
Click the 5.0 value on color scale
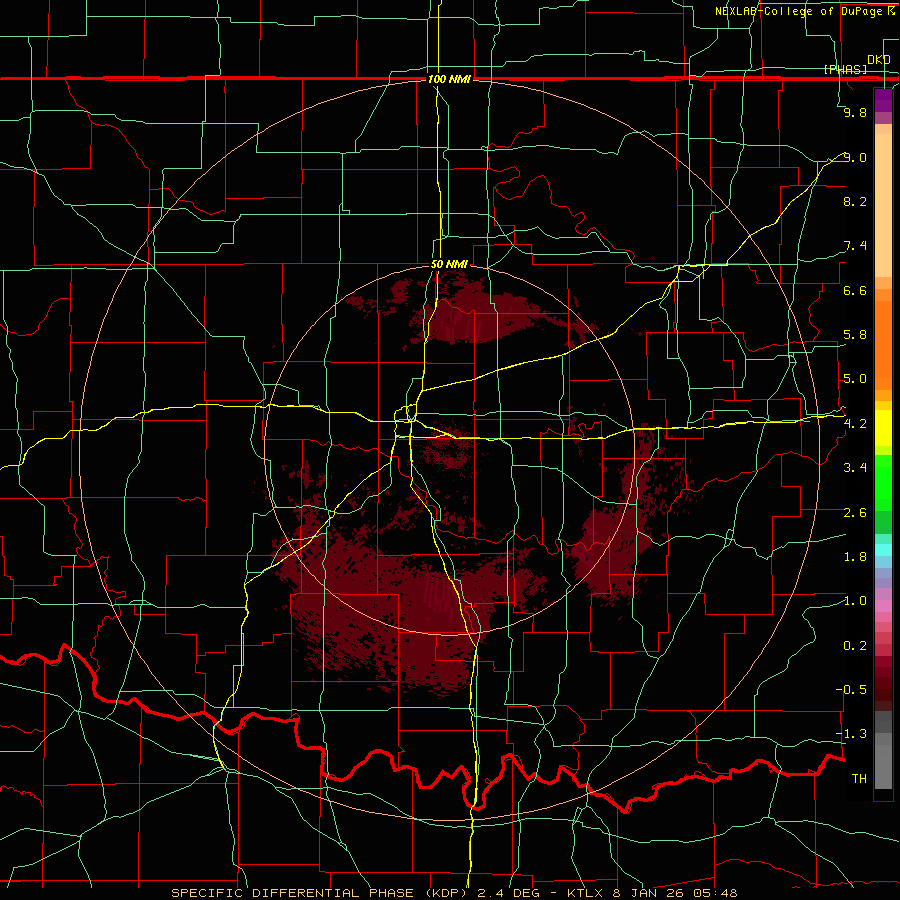click(x=855, y=379)
